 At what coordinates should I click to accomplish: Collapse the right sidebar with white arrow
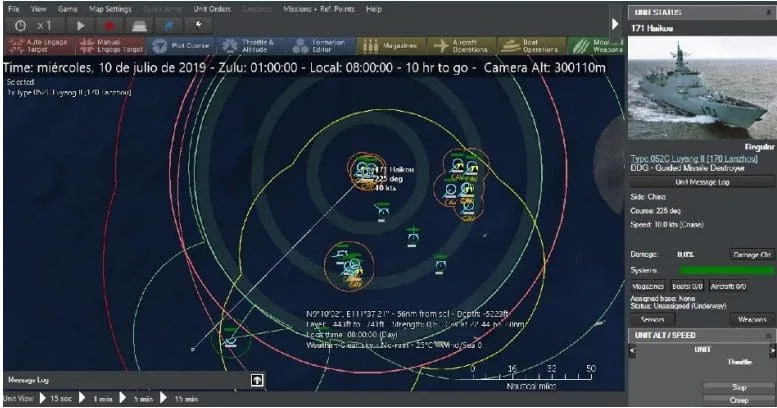(615, 24)
